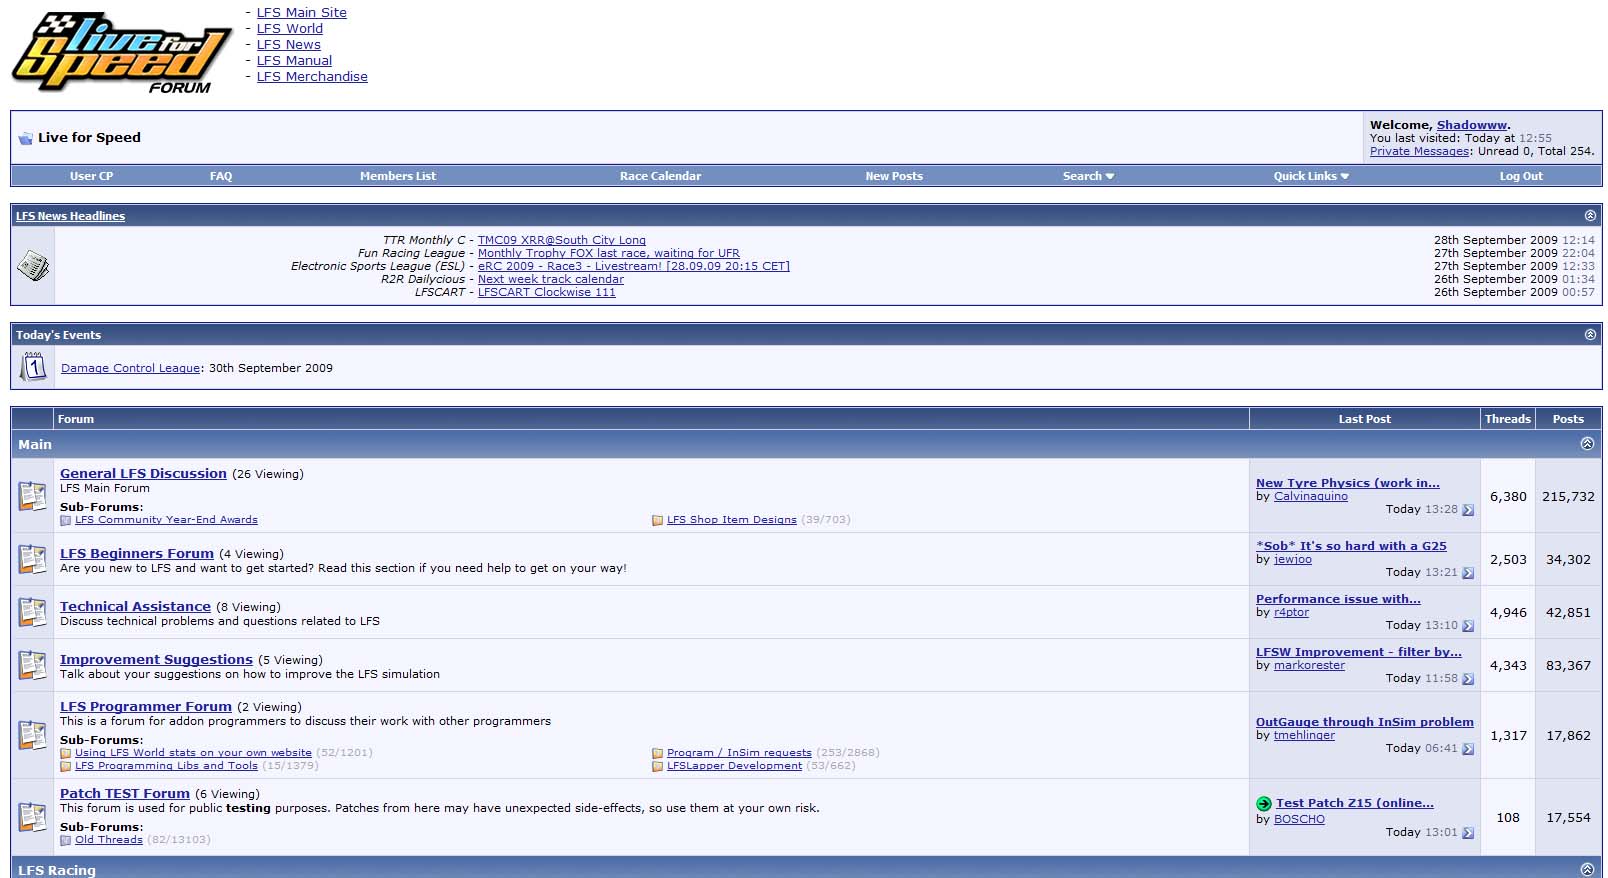This screenshot has width=1608, height=878.
Task: Go to last post arrow for General LFS Discussion
Action: [x=1468, y=510]
